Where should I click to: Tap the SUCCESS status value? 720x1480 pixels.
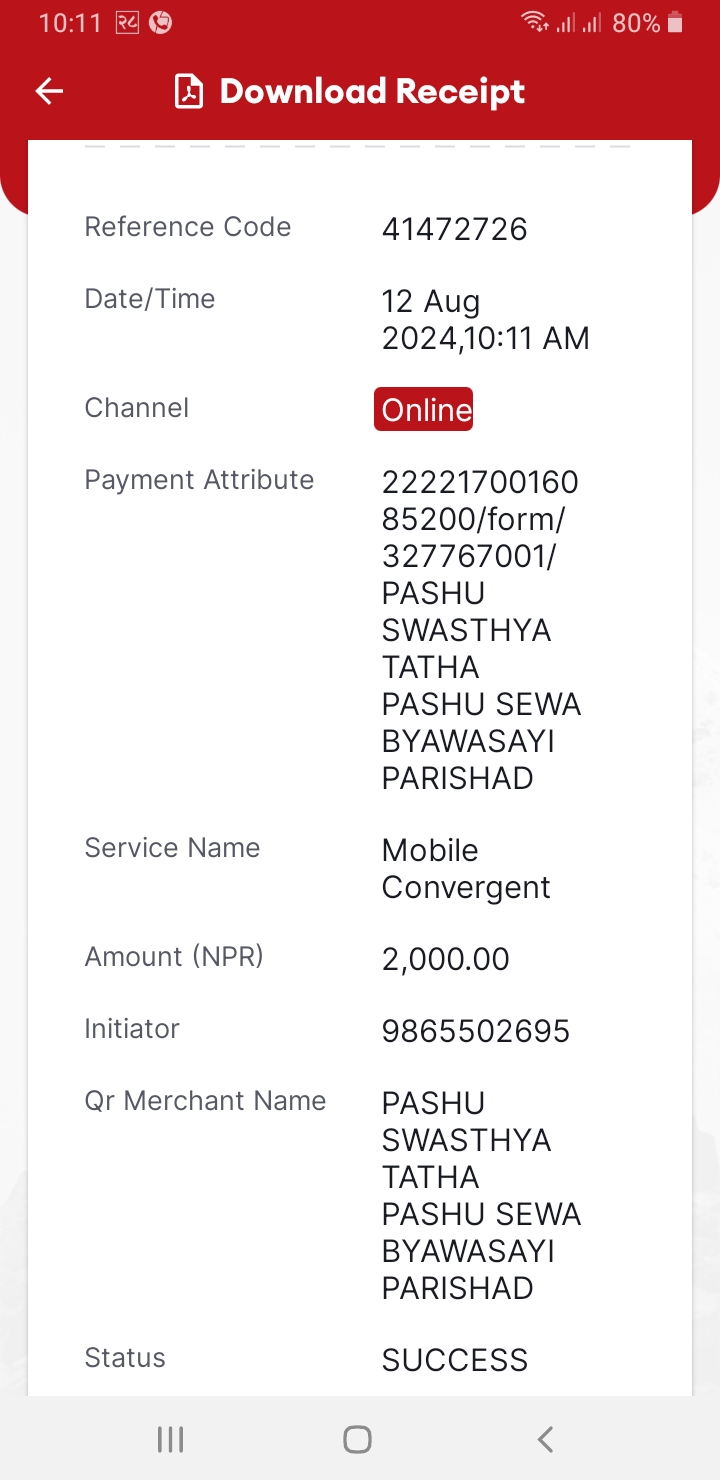(455, 1360)
